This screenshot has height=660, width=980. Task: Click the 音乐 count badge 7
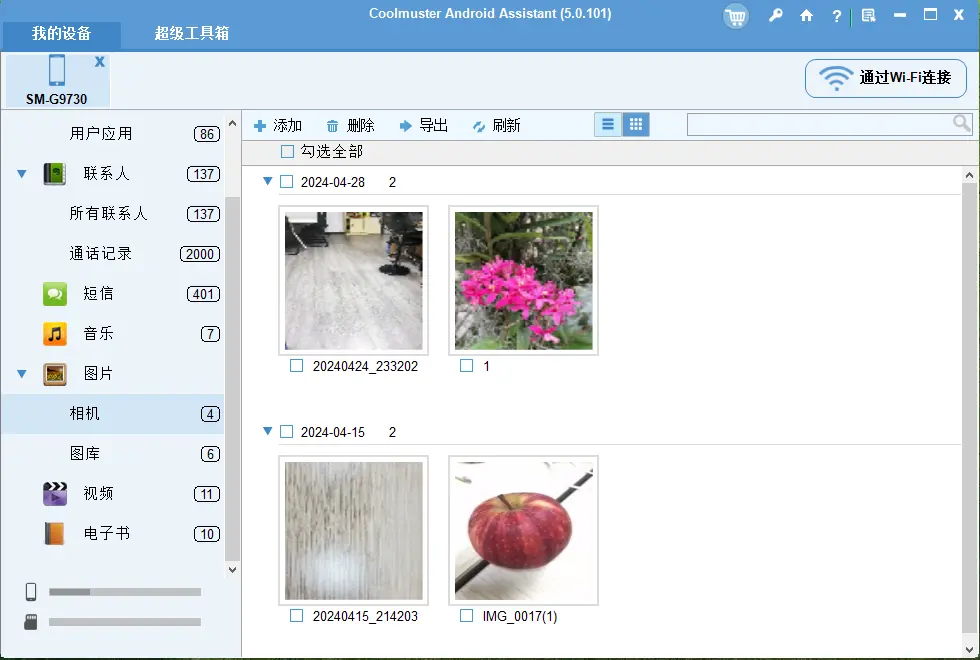(211, 334)
